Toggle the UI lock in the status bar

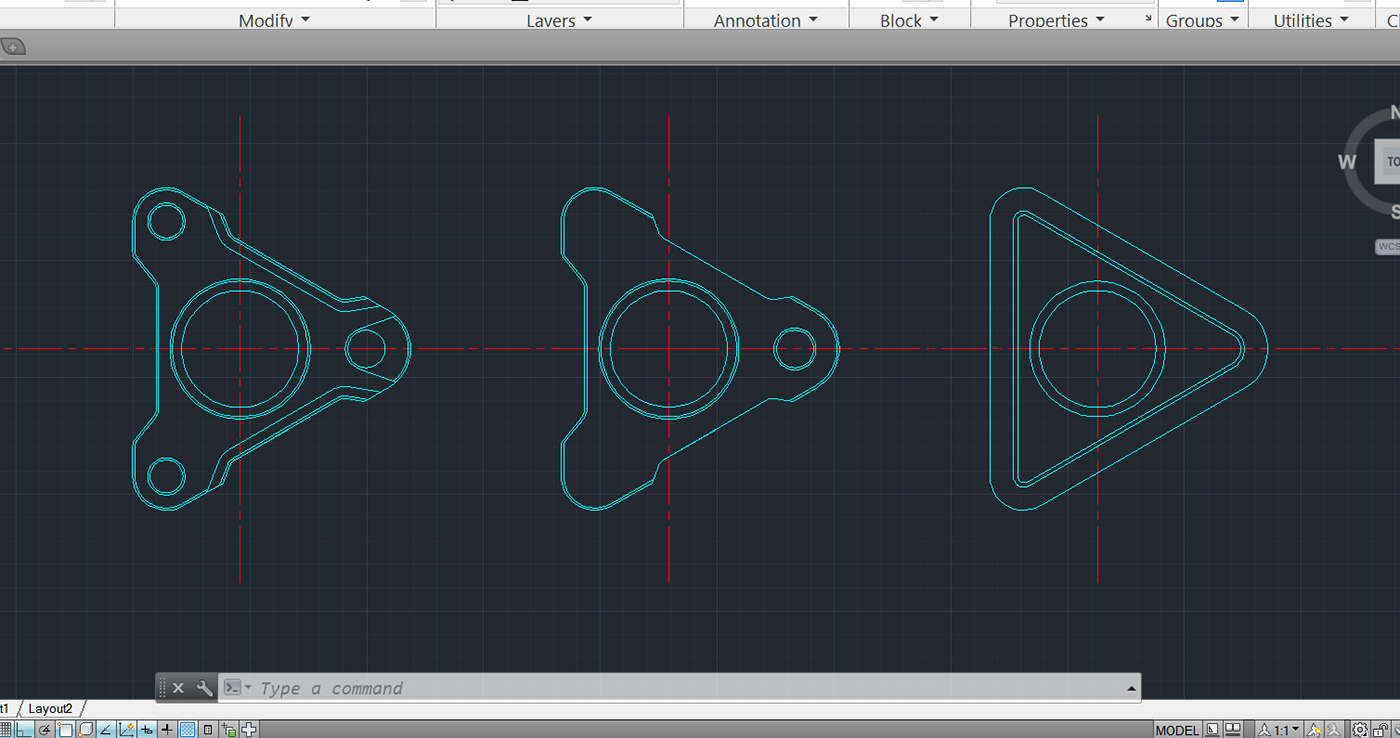[1381, 729]
